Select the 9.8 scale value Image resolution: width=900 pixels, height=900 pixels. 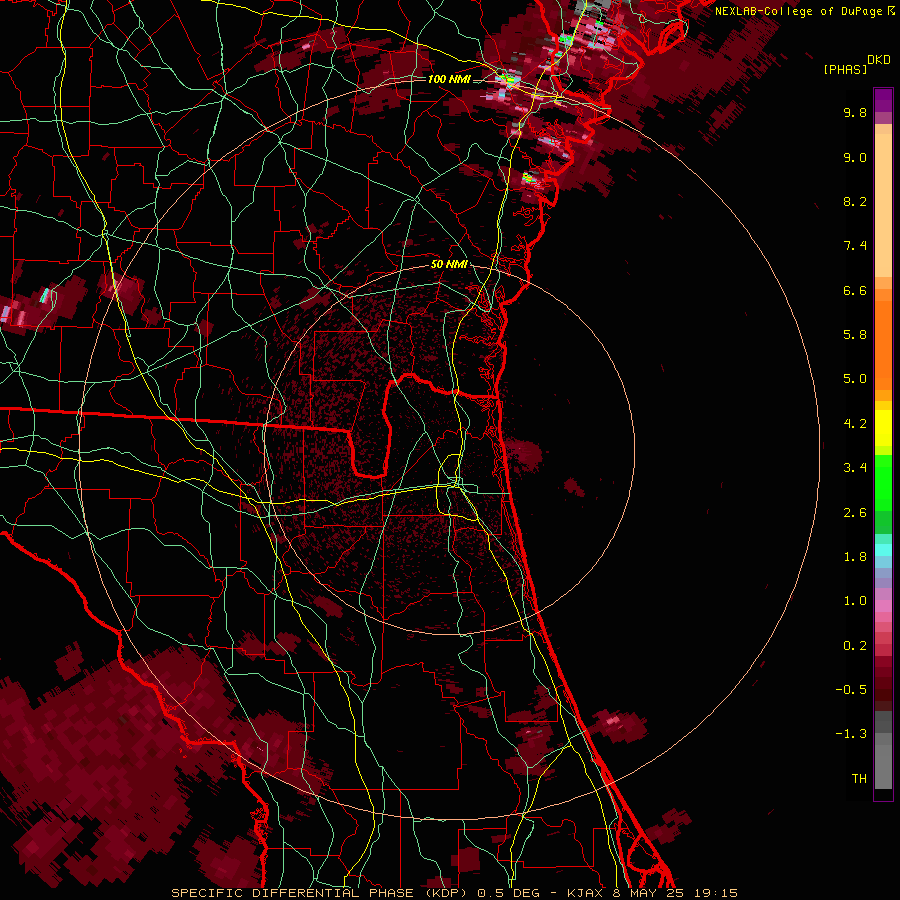click(855, 112)
